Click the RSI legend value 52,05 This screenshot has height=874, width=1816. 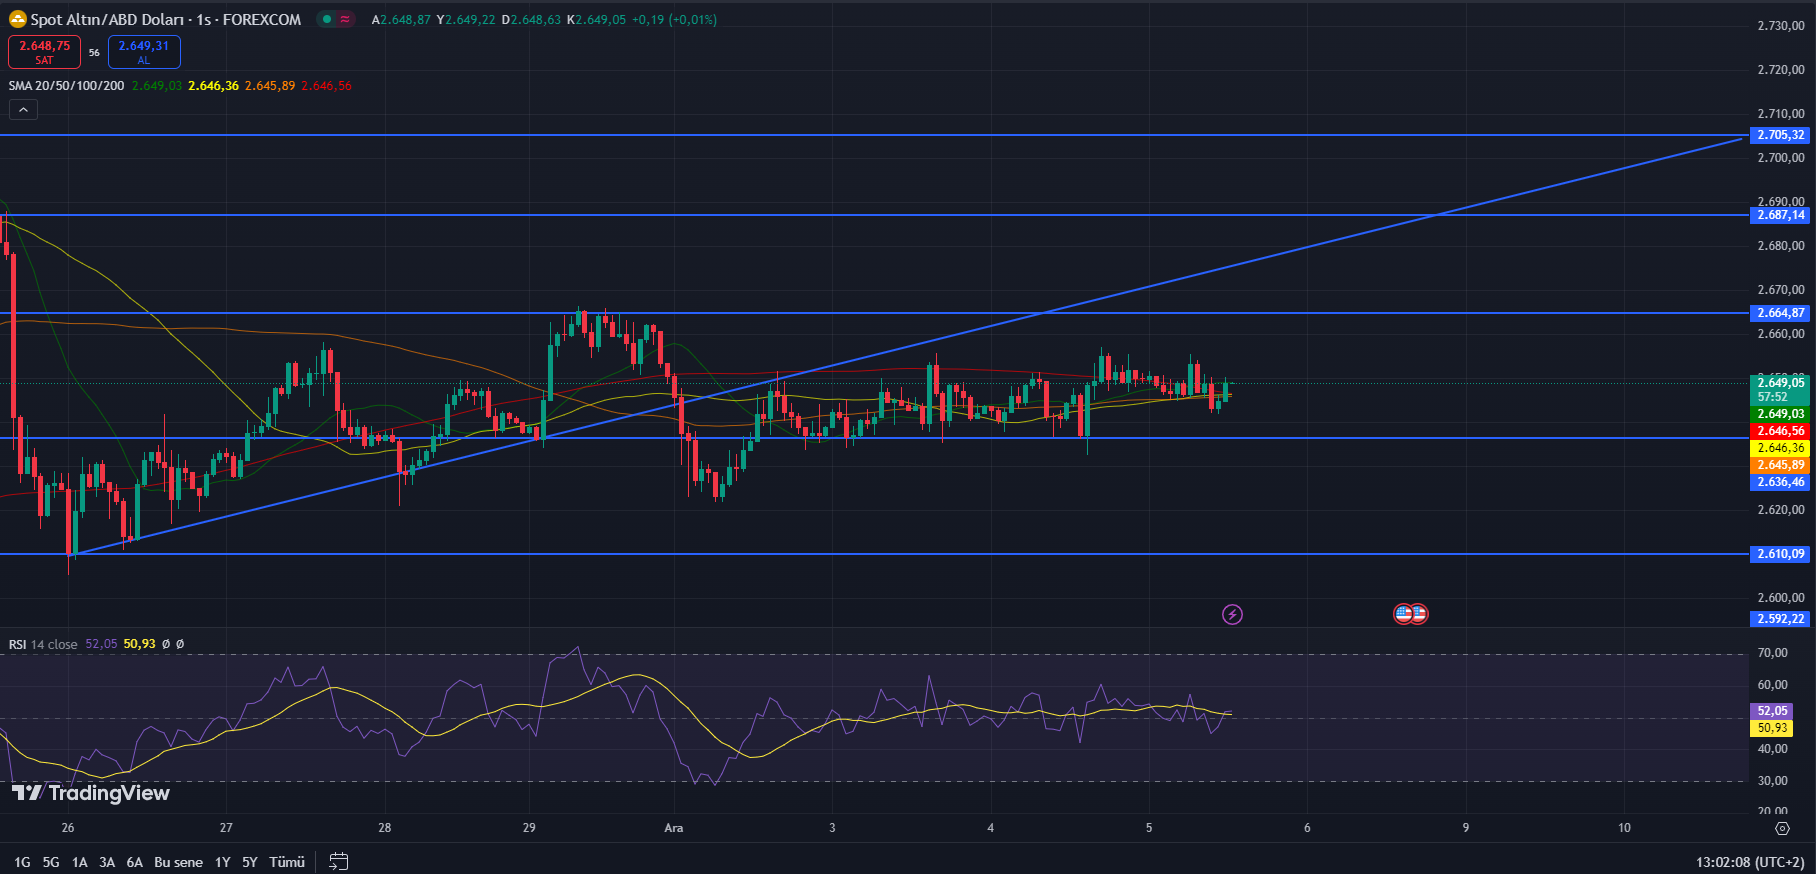point(101,644)
